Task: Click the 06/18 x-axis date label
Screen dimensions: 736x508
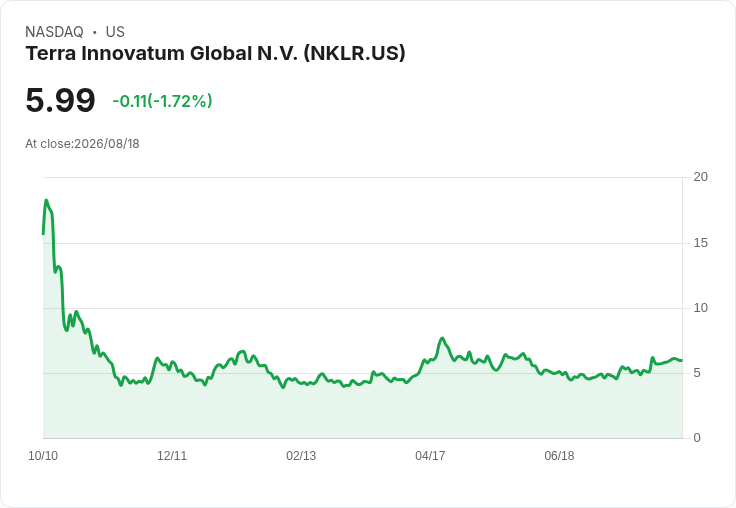Action: click(x=559, y=455)
